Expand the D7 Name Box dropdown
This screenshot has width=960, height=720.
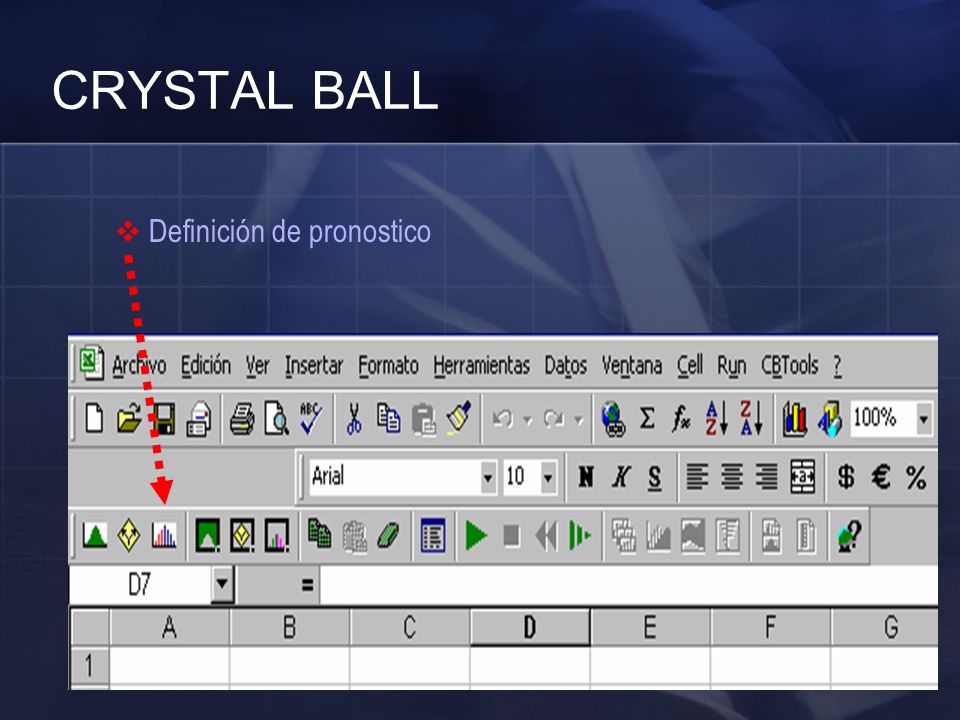coord(222,583)
